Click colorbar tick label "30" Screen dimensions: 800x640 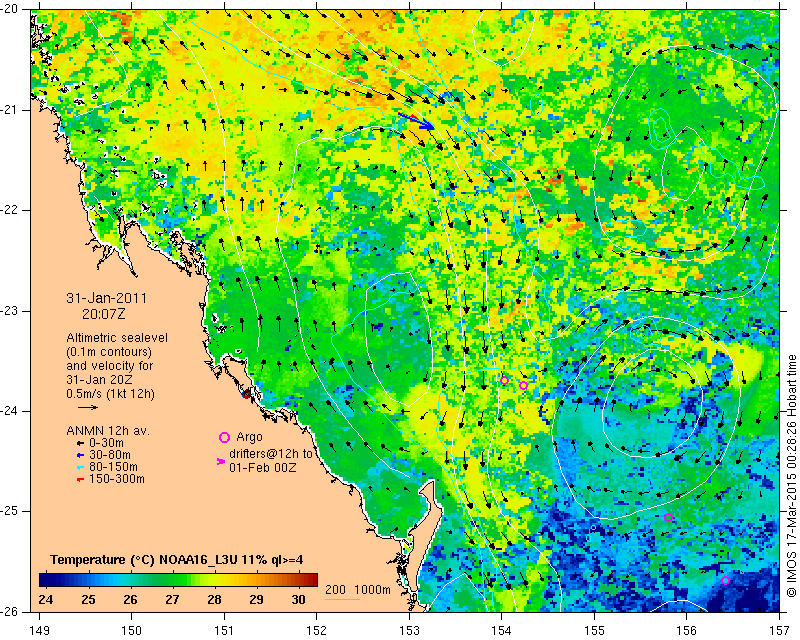298,599
